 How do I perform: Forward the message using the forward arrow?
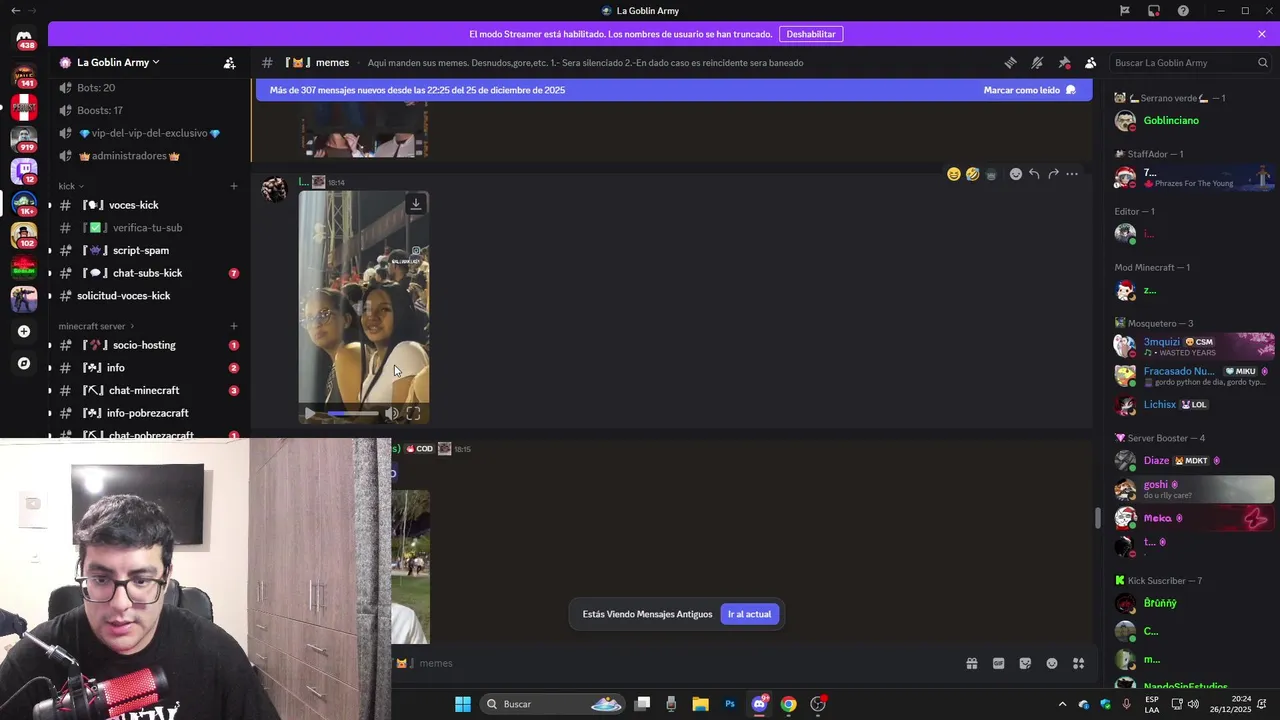tap(1053, 174)
